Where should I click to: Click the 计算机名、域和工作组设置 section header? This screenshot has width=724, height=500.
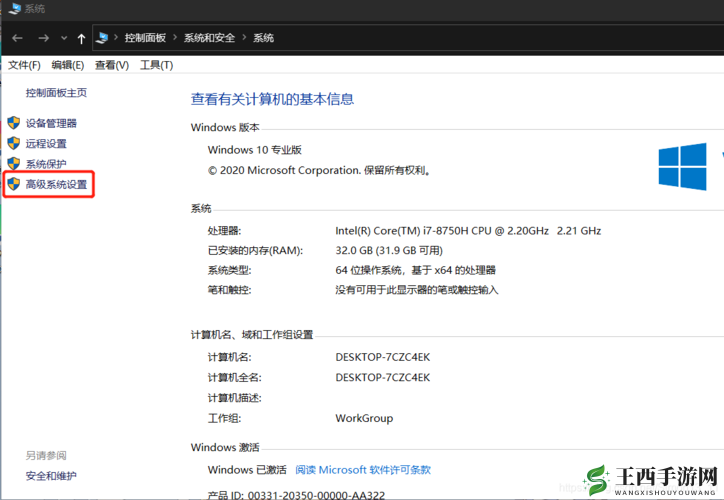pos(252,335)
